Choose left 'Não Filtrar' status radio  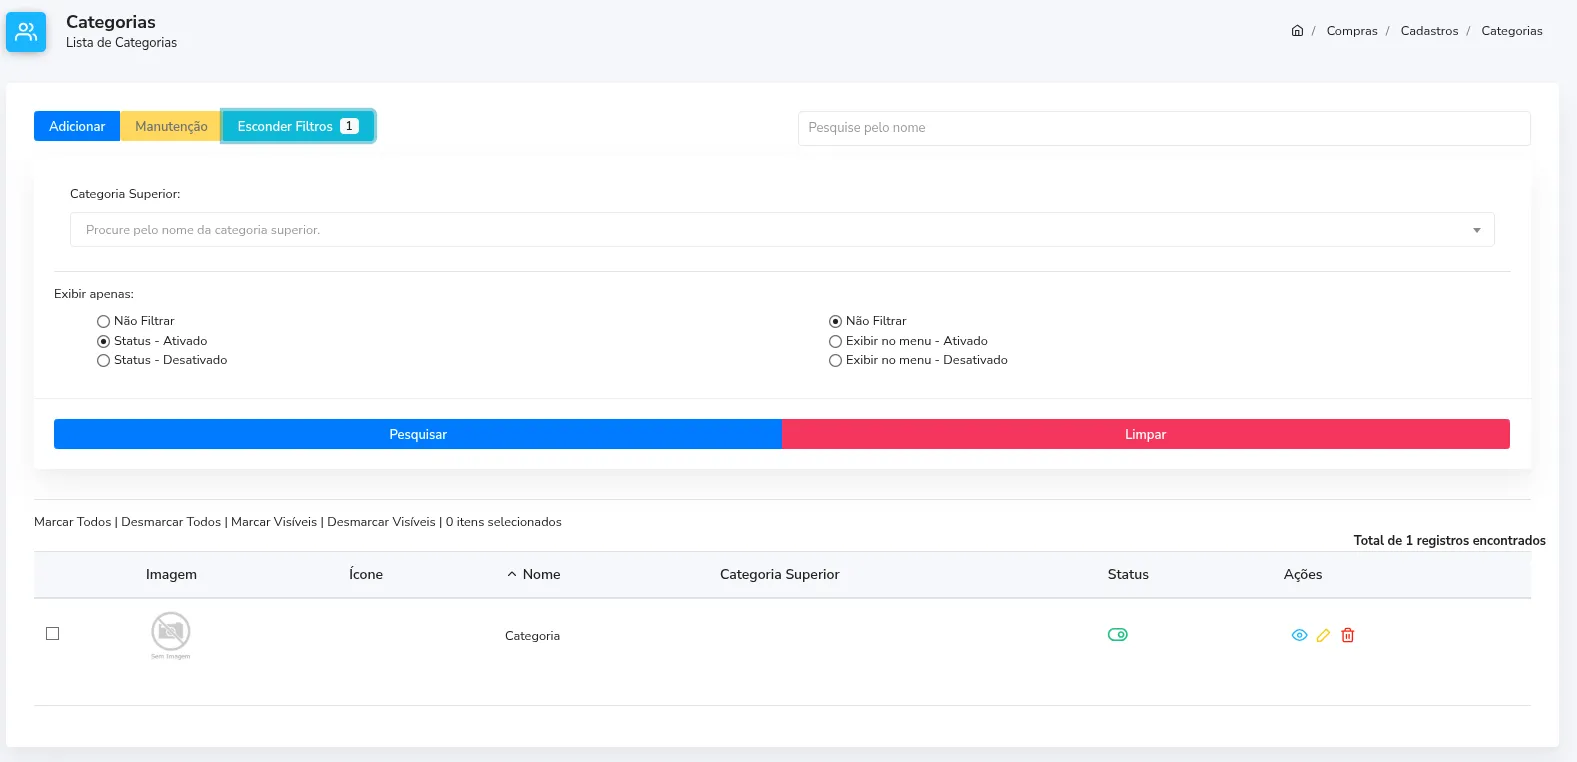pyautogui.click(x=103, y=321)
